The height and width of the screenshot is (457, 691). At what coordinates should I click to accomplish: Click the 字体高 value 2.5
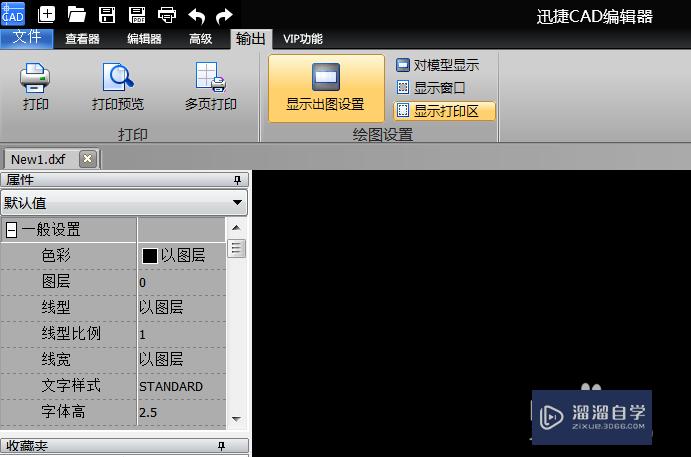182,412
